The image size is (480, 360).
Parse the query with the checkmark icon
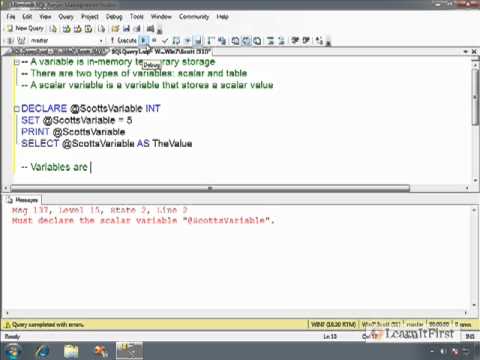pyautogui.click(x=165, y=41)
